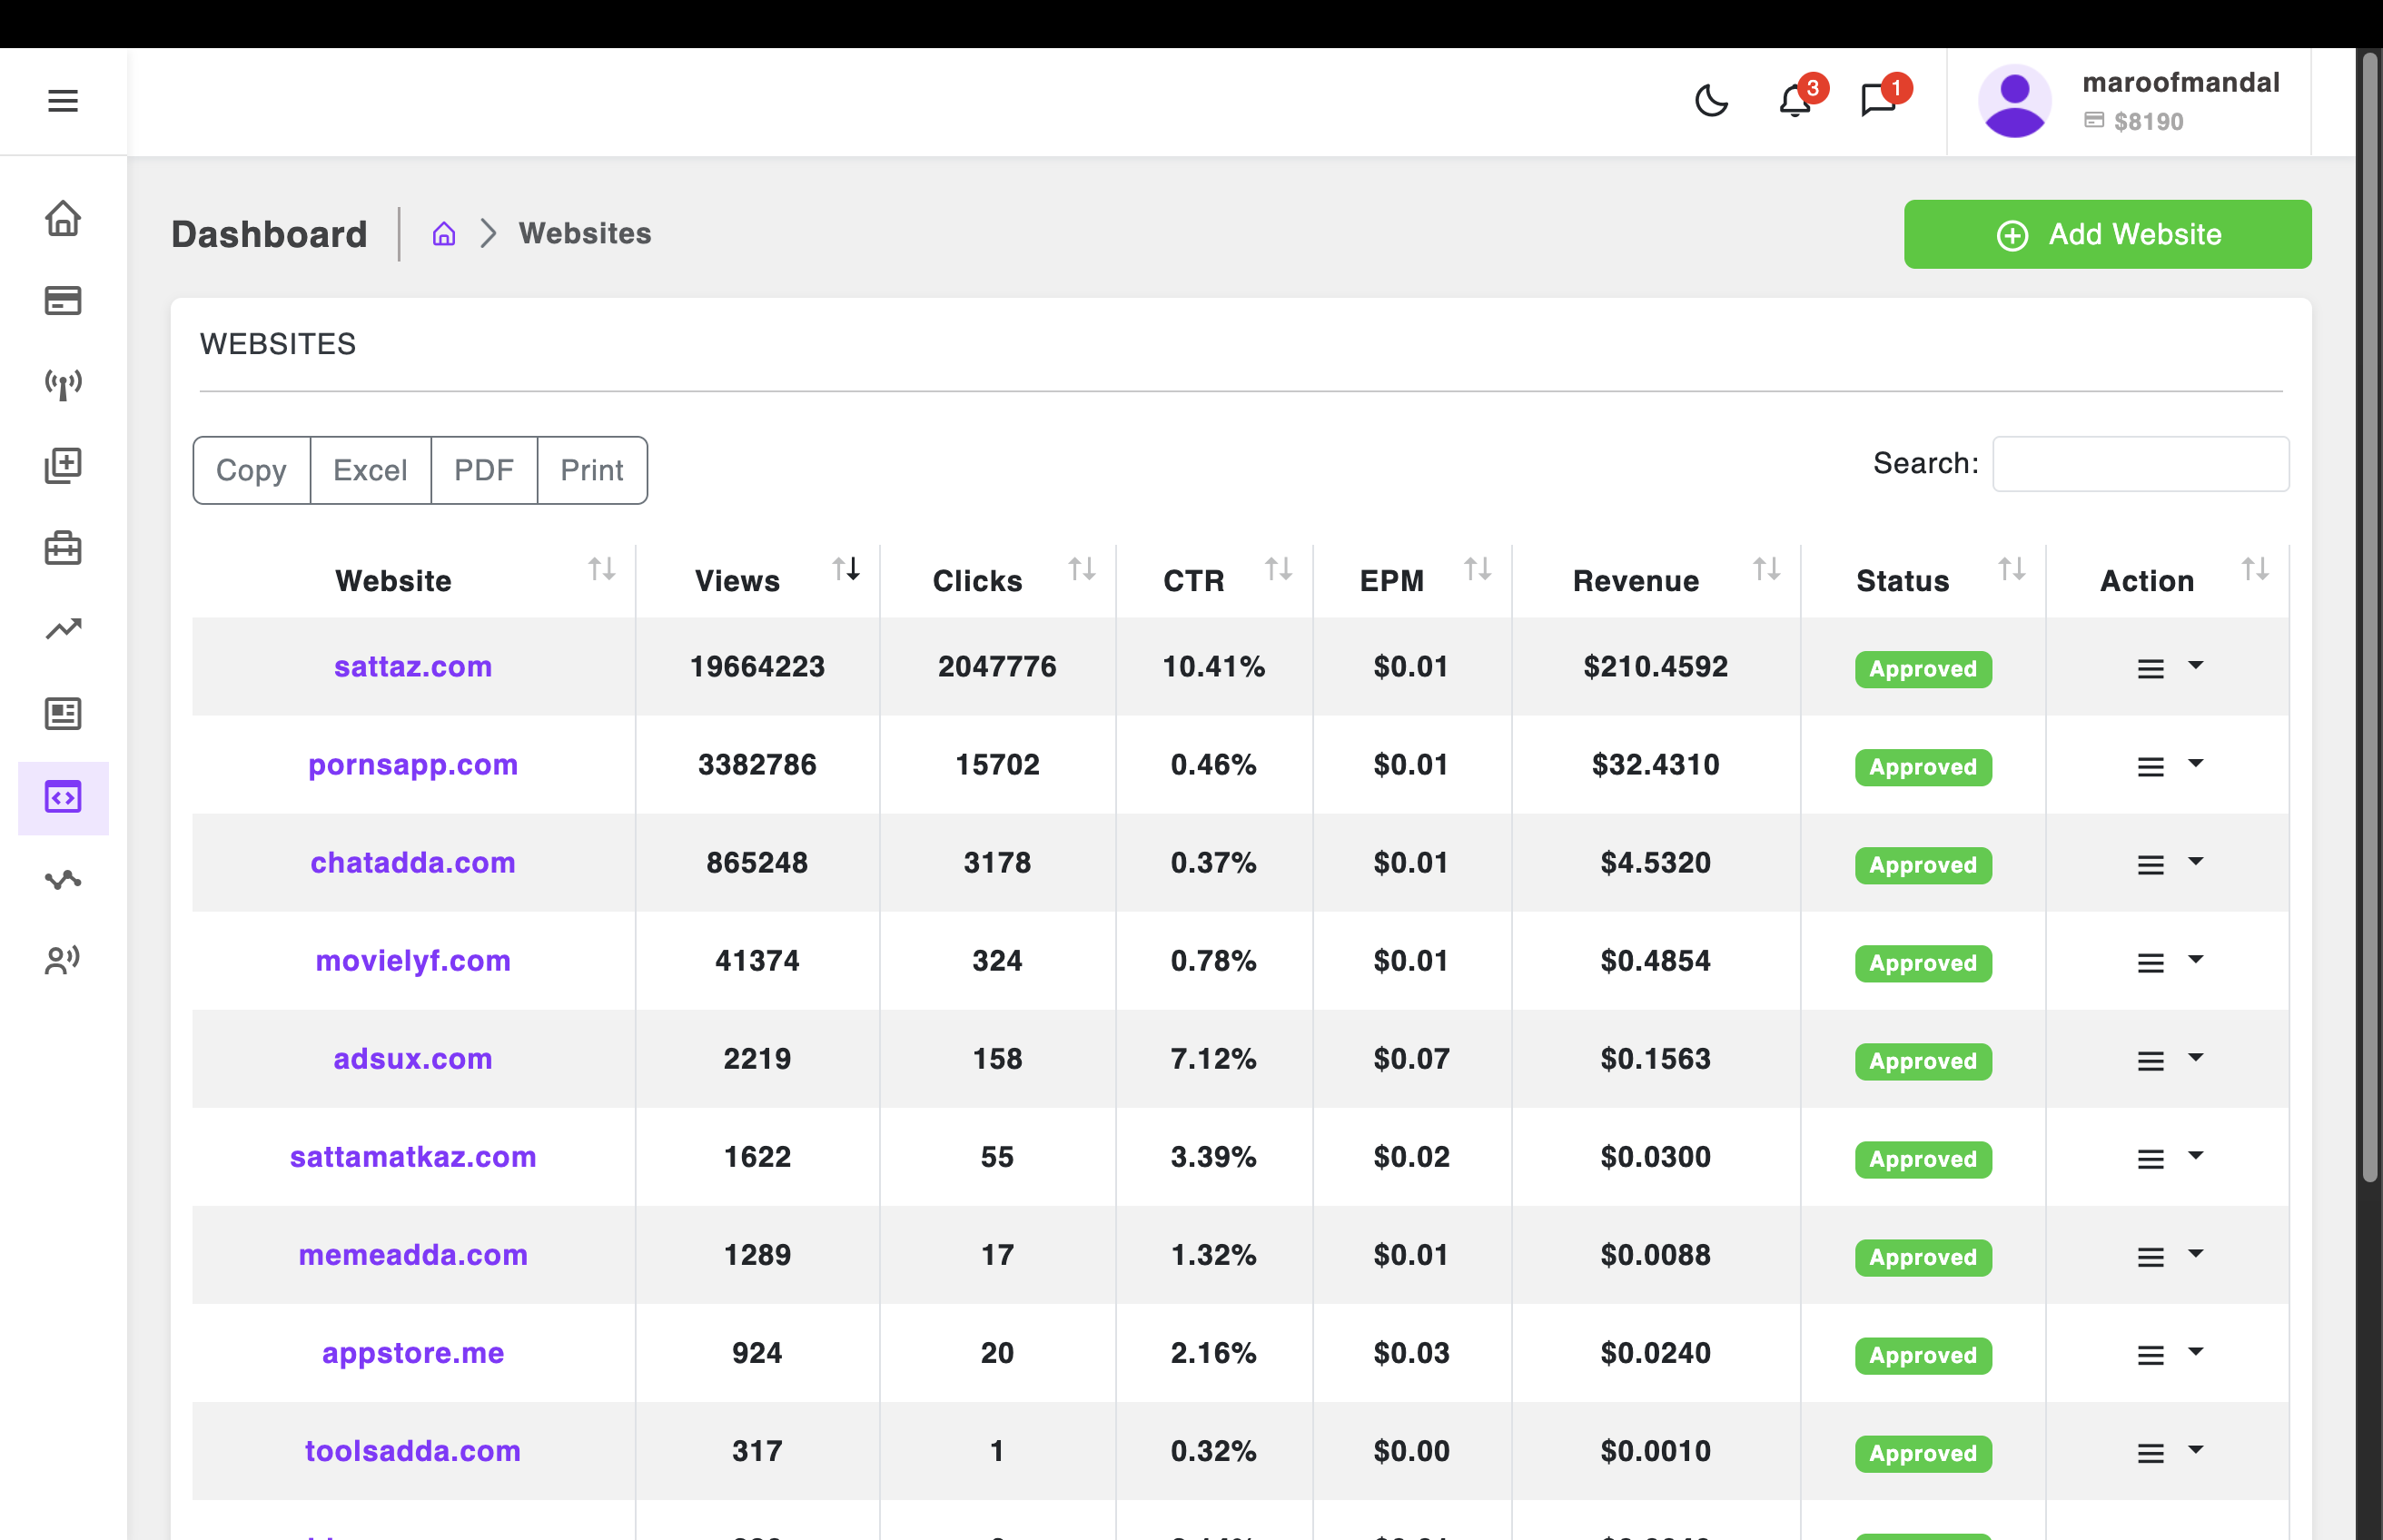Toggle dark mode moon icon
This screenshot has height=1540, width=2383.
coord(1712,101)
